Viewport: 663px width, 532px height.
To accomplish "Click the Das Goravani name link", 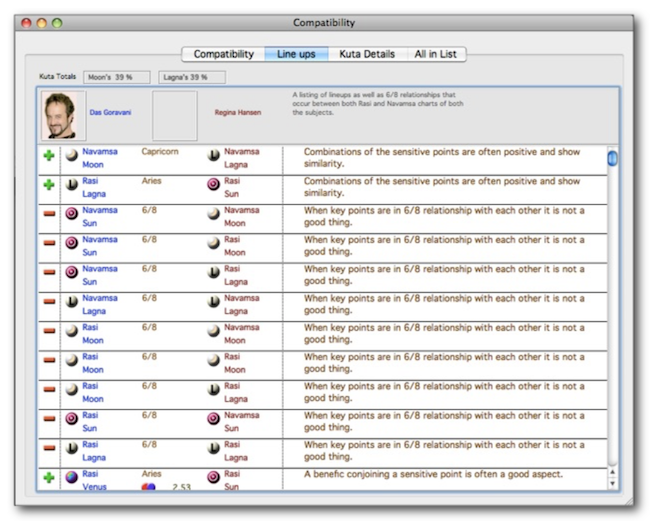I will [110, 112].
